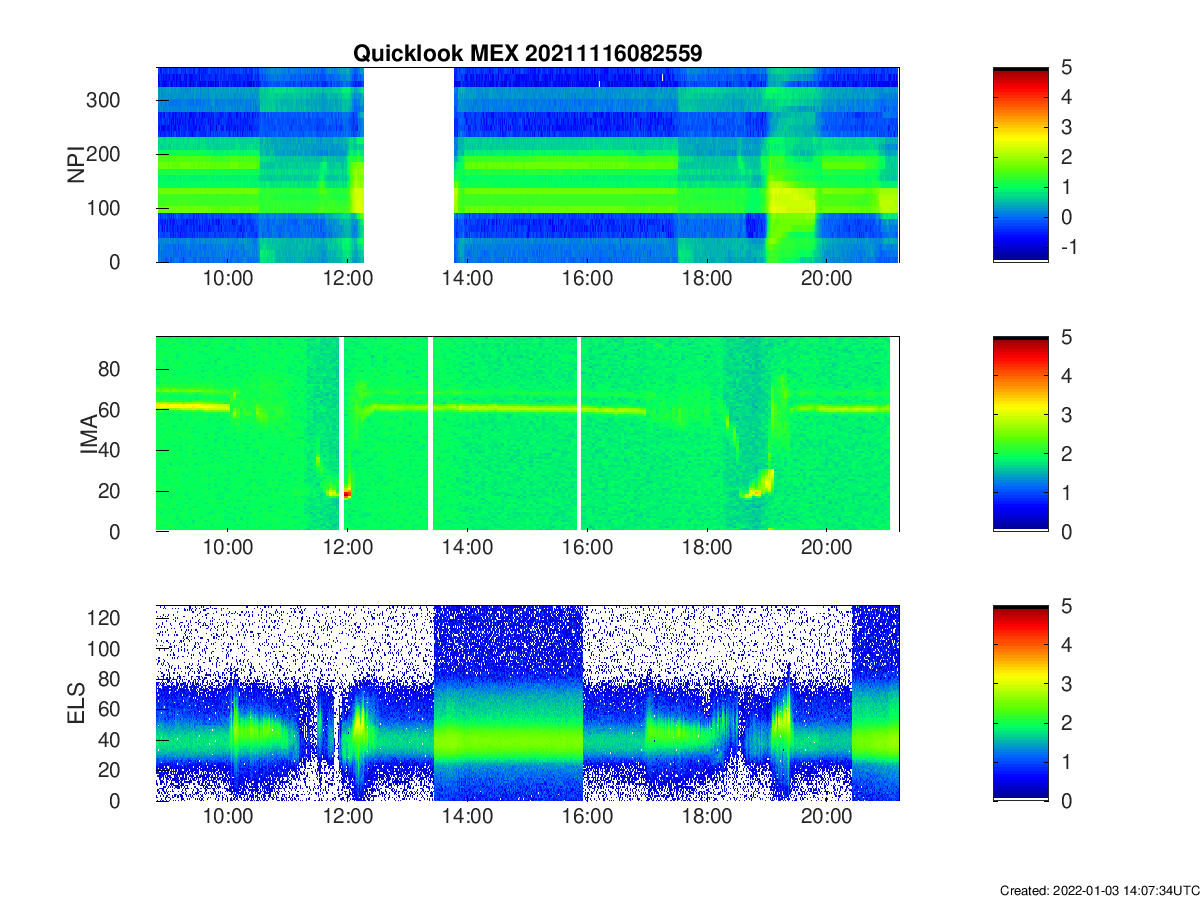Click the '20:00' tick under ELS plot

pos(826,819)
